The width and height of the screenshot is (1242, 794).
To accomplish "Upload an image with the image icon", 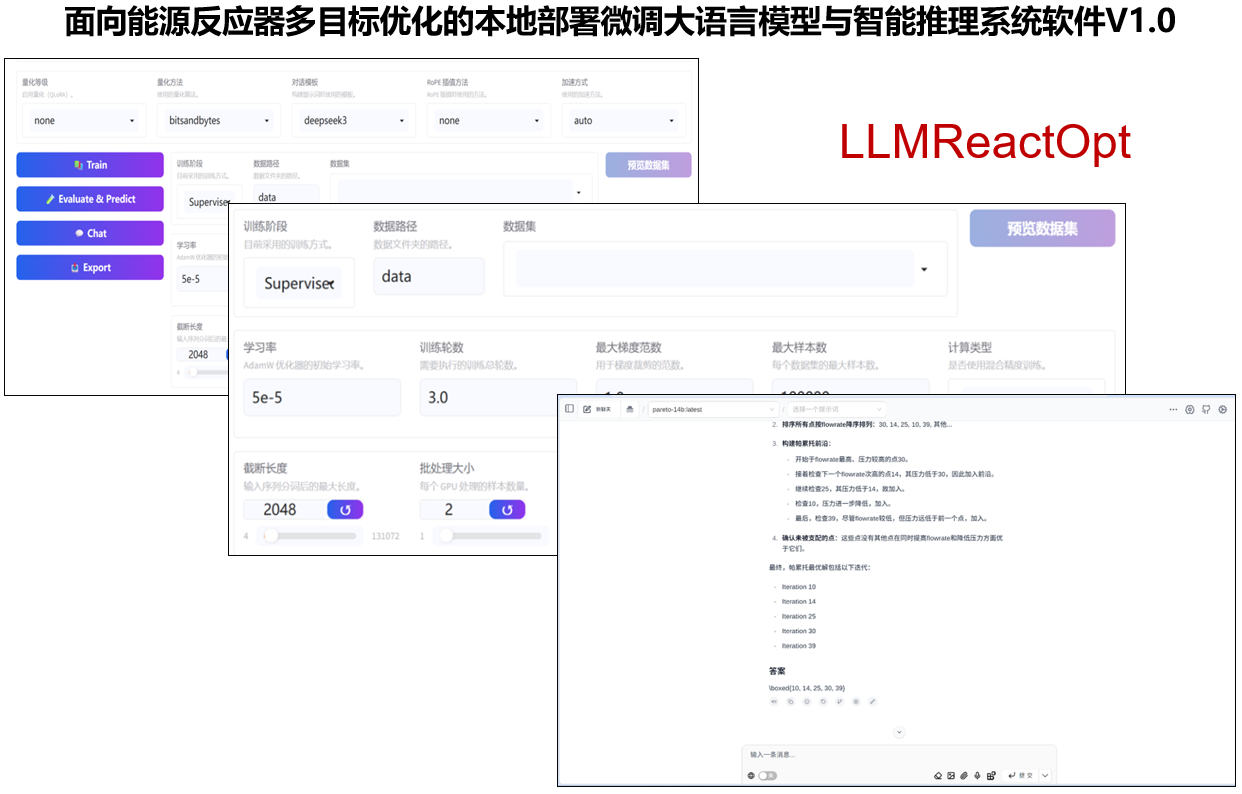I will (x=951, y=775).
